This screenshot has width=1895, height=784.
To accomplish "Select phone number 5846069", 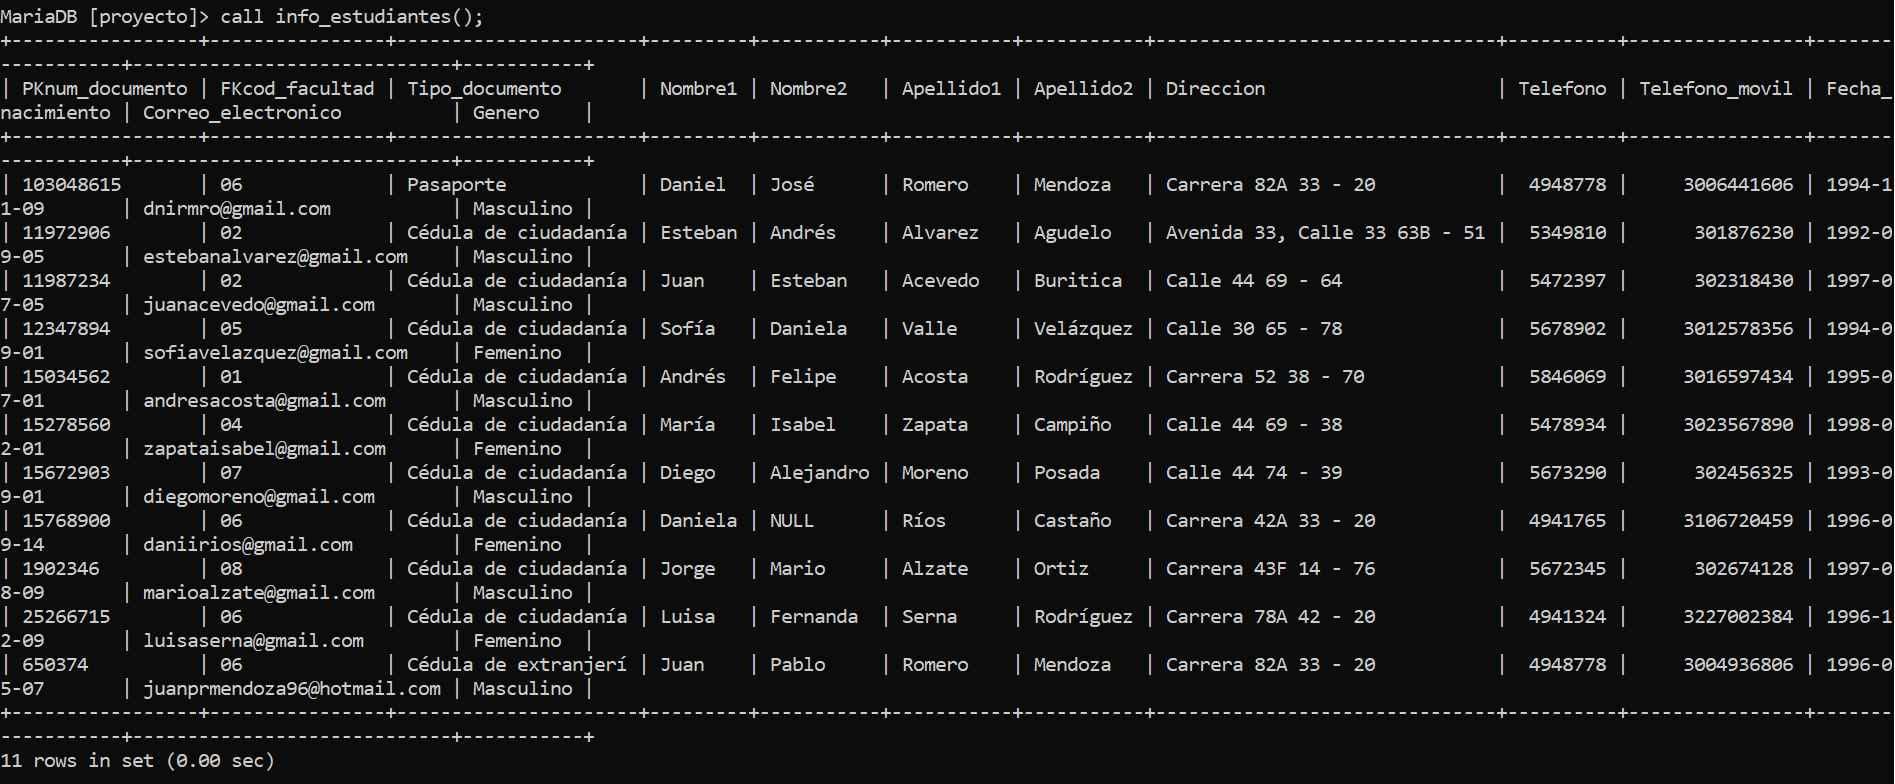I will 1567,377.
